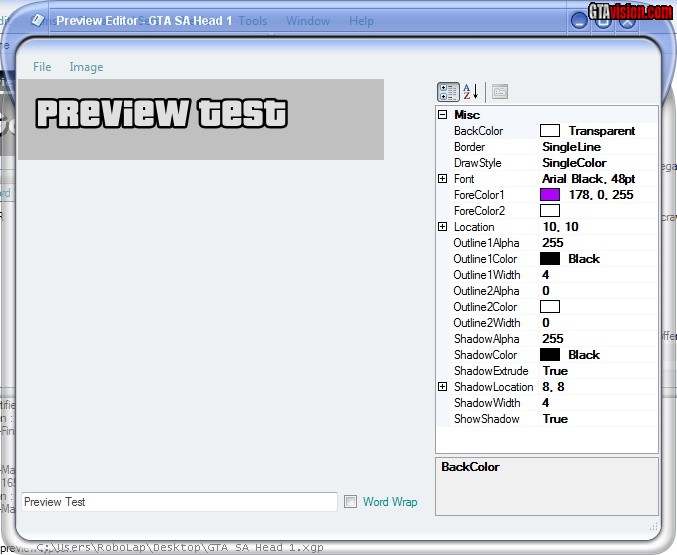Click the Categorized view icon

[x=448, y=92]
